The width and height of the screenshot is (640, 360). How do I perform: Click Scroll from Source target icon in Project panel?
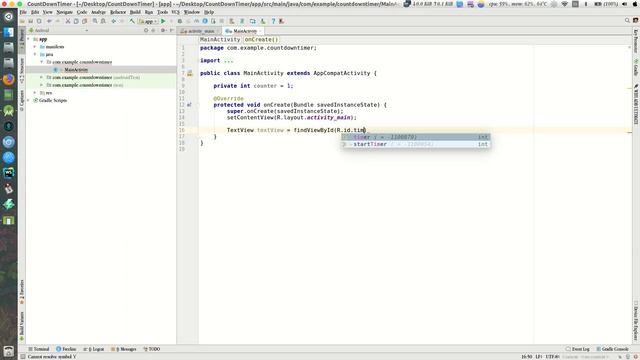pos(146,31)
